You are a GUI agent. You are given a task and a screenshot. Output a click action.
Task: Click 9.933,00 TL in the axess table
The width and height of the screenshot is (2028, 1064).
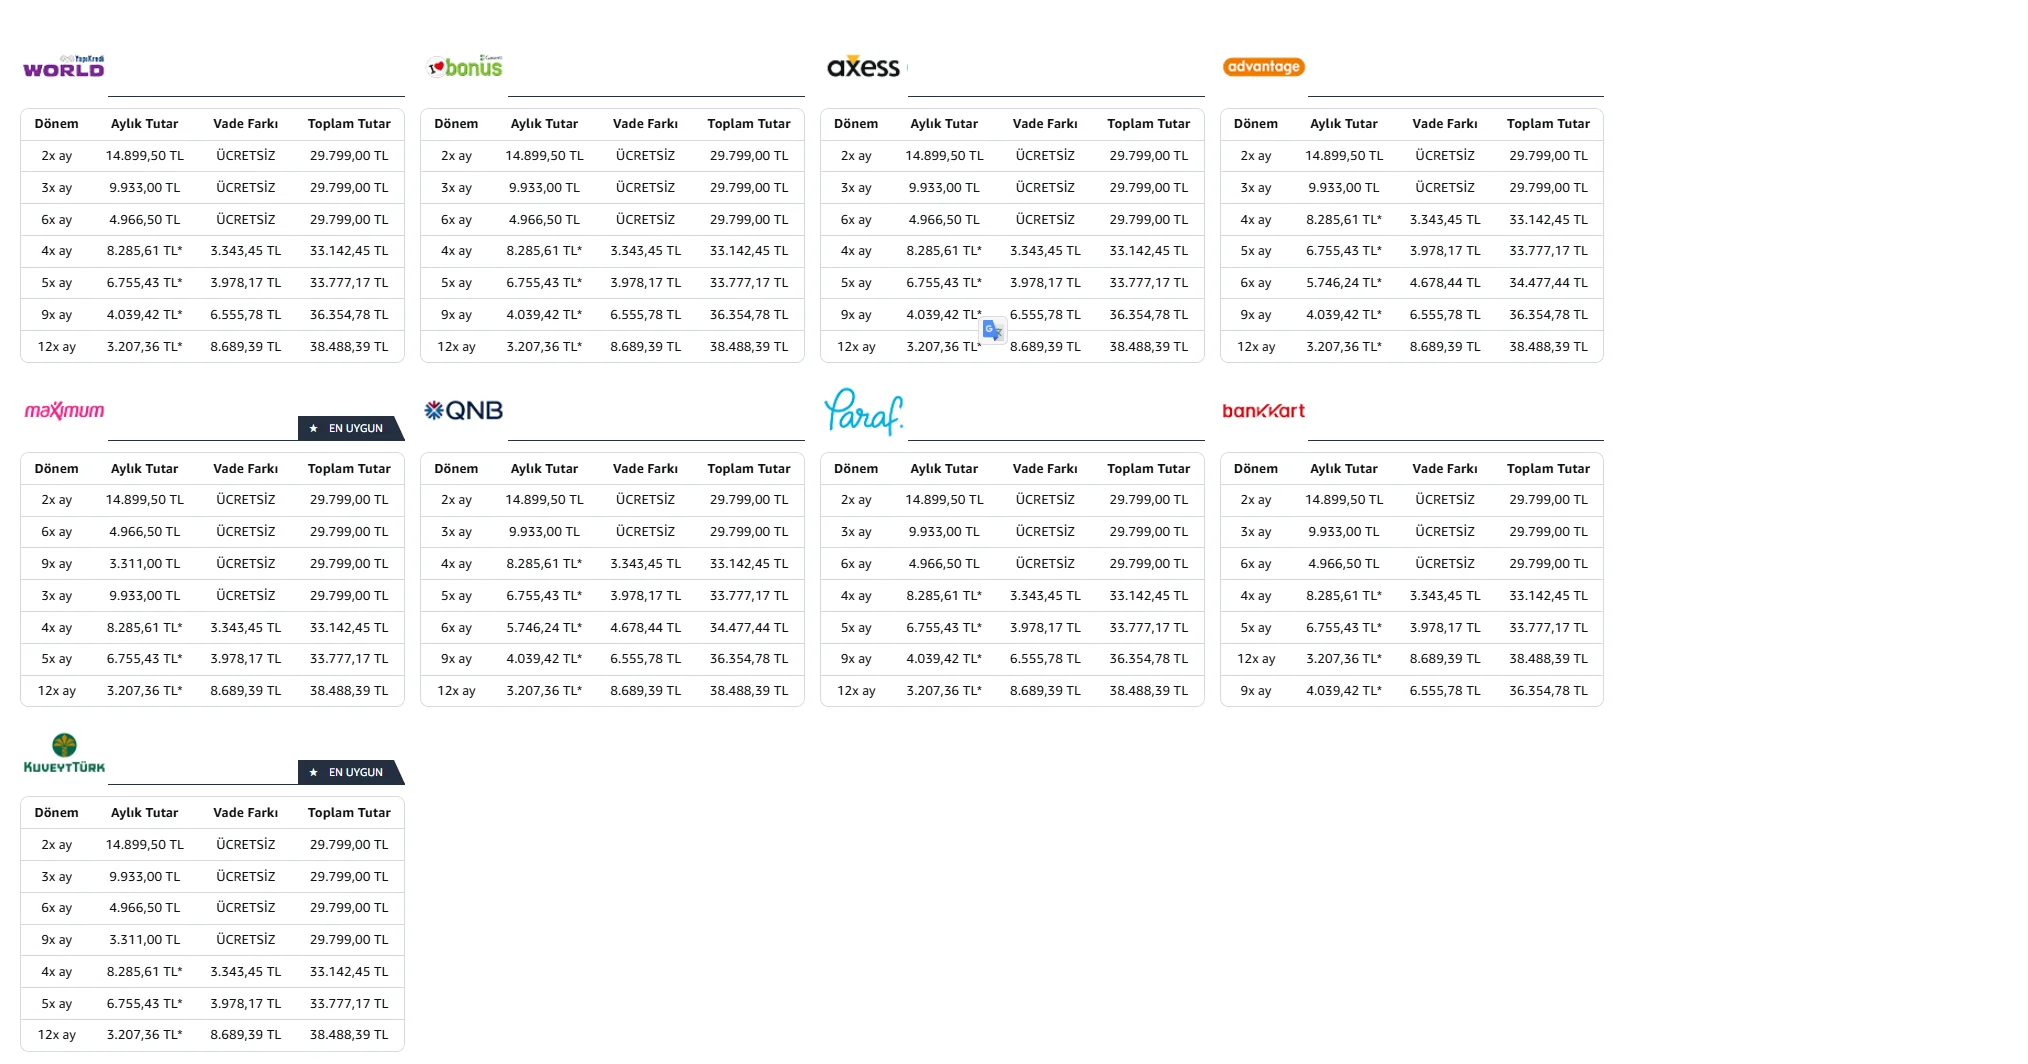(945, 188)
